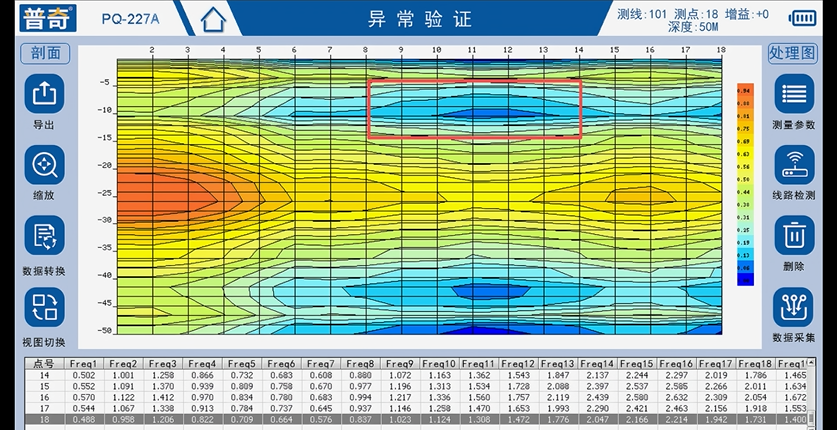The width and height of the screenshot is (837, 430).
Task: Select the Freq1 column header
Action: 84,364
